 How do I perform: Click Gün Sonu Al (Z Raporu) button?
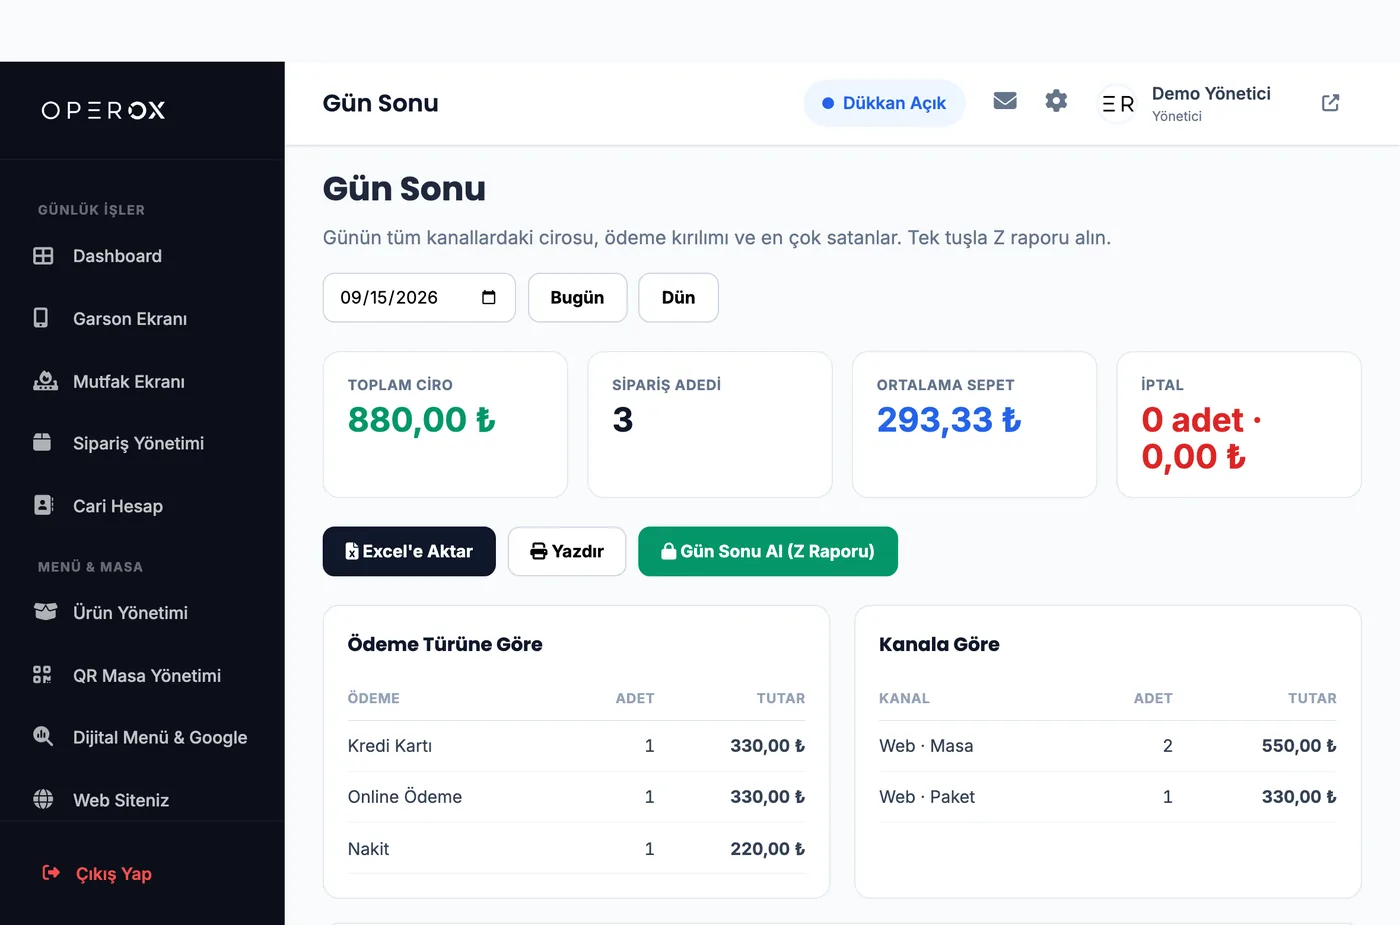tap(768, 551)
